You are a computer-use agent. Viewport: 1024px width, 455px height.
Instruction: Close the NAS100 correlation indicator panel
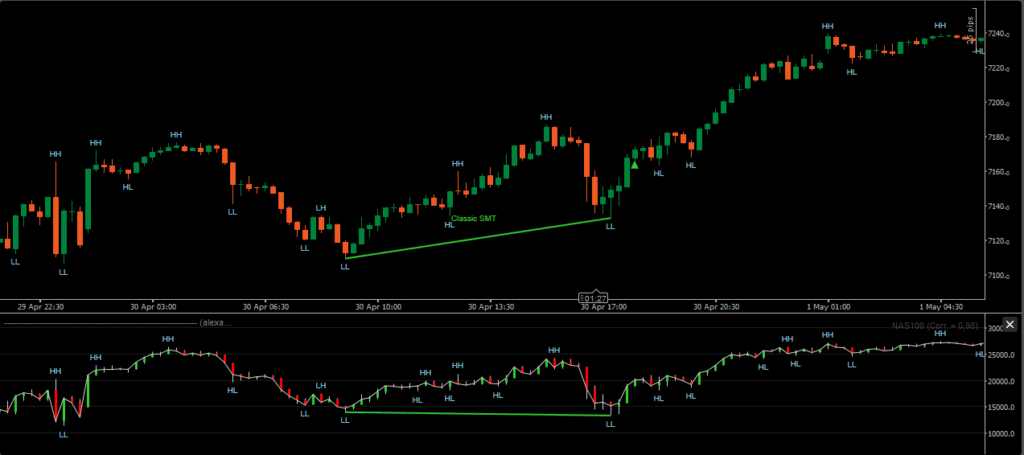[x=1010, y=324]
